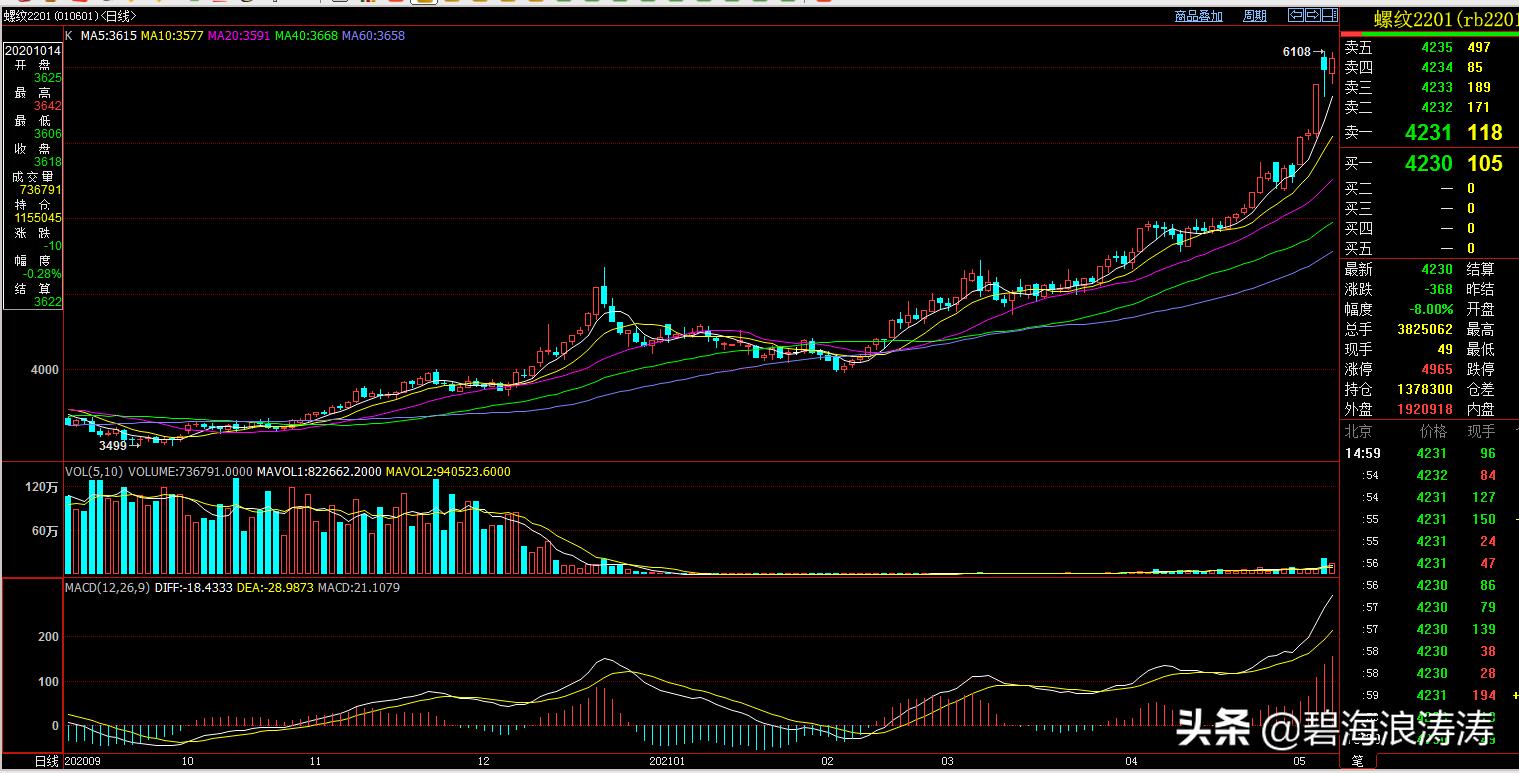Click the 卖二 price 4232
Viewport: 1519px width, 773px height.
[1437, 107]
